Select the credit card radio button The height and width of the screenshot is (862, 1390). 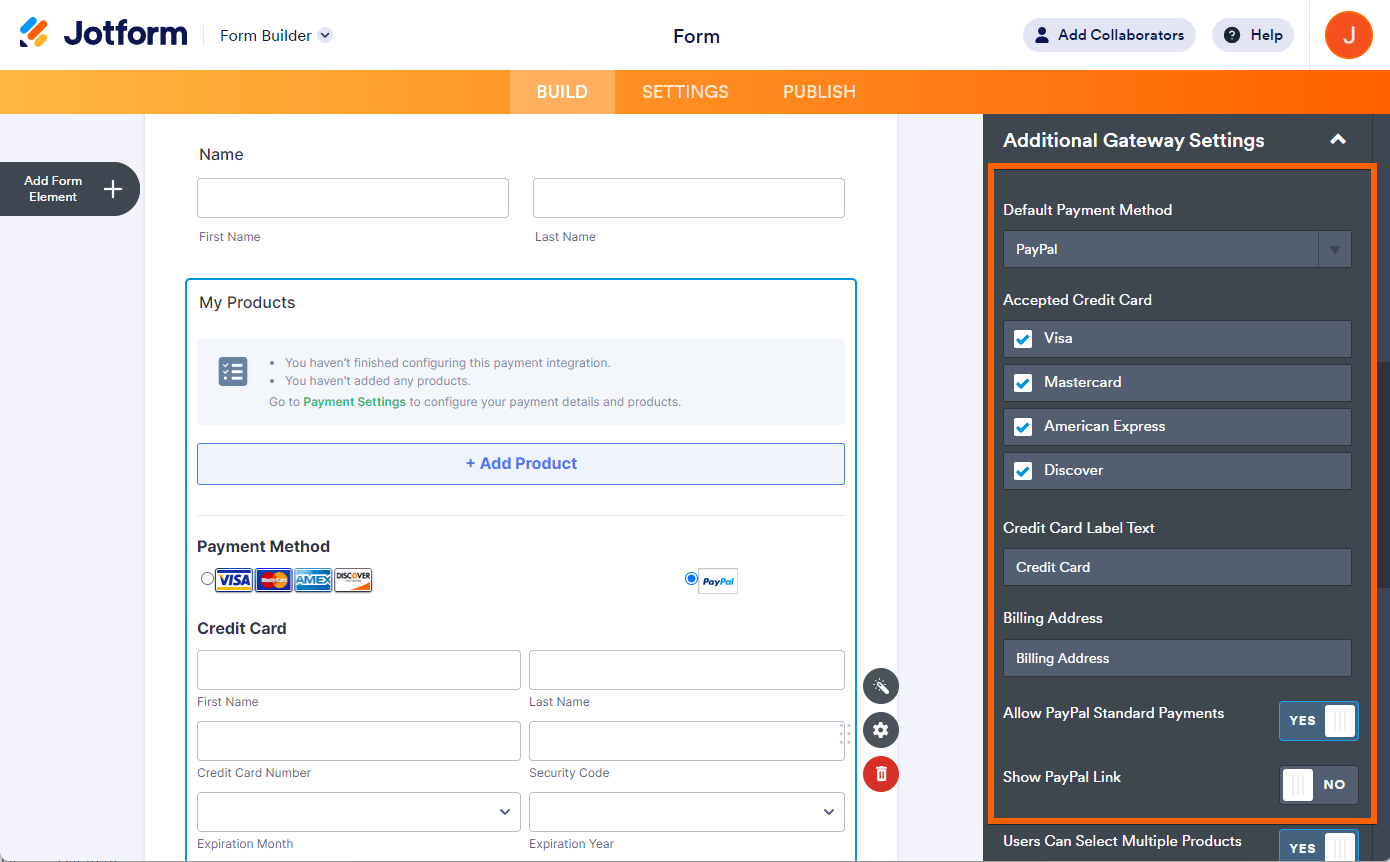click(x=207, y=578)
